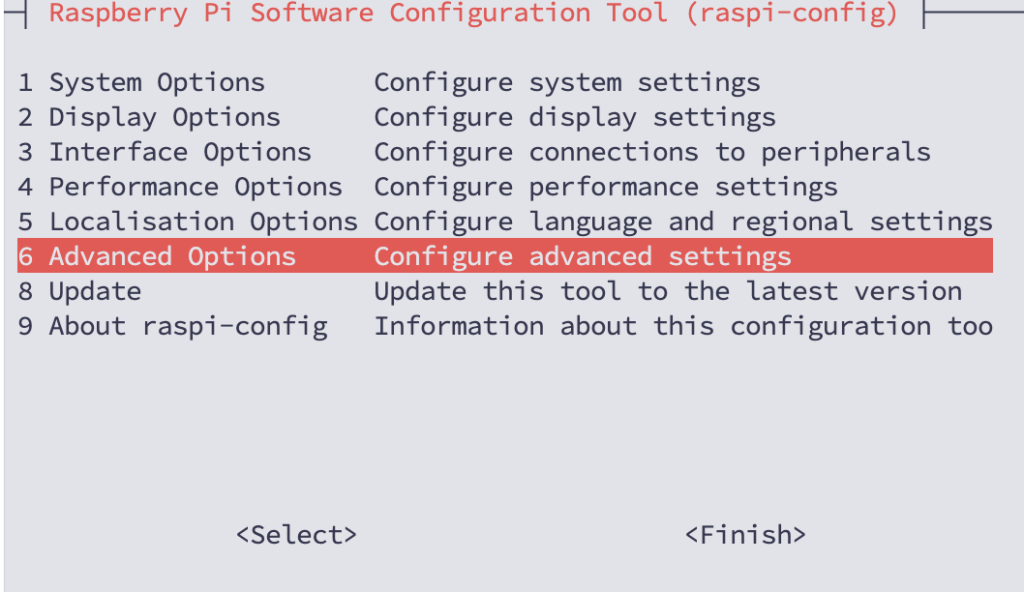Click "Update this tool to the latest version"
The width and height of the screenshot is (1024, 592).
tap(668, 292)
